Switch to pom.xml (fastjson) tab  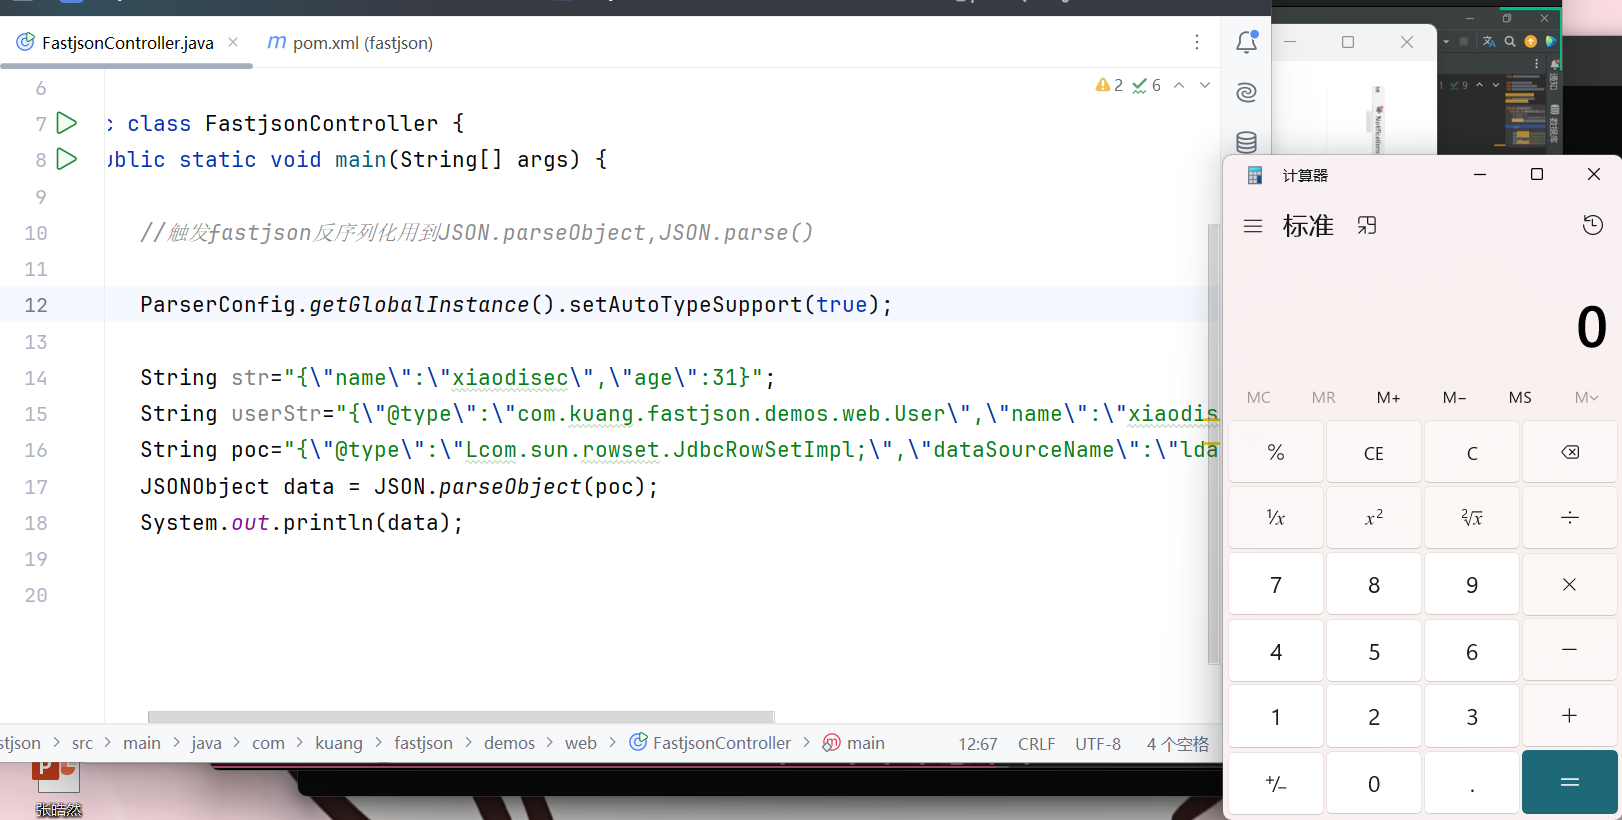coord(350,43)
